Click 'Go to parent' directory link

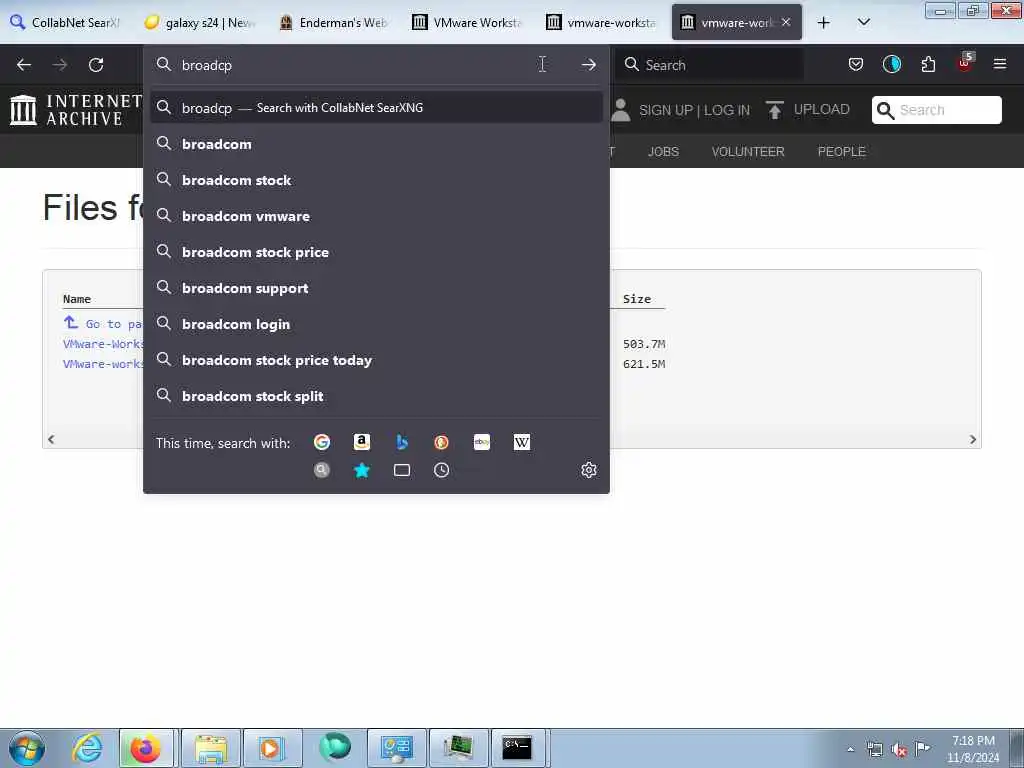pyautogui.click(x=103, y=323)
